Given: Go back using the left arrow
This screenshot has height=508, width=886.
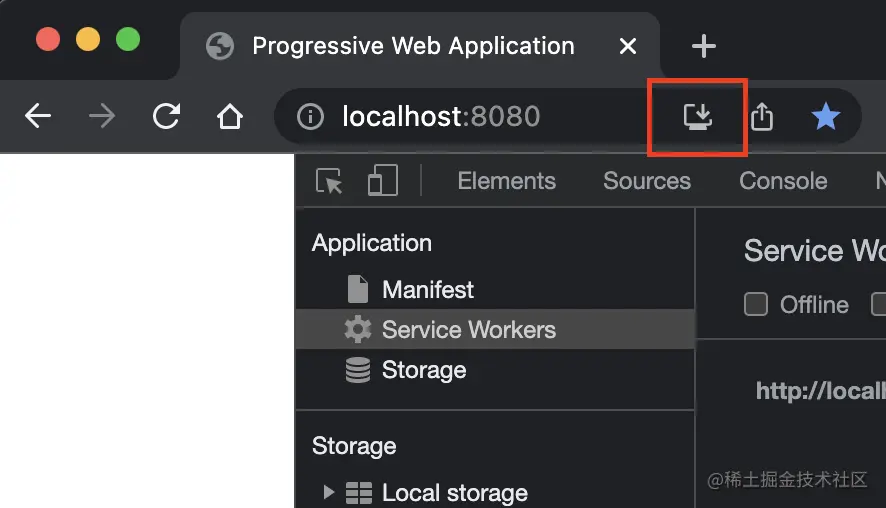Looking at the screenshot, I should [x=38, y=117].
